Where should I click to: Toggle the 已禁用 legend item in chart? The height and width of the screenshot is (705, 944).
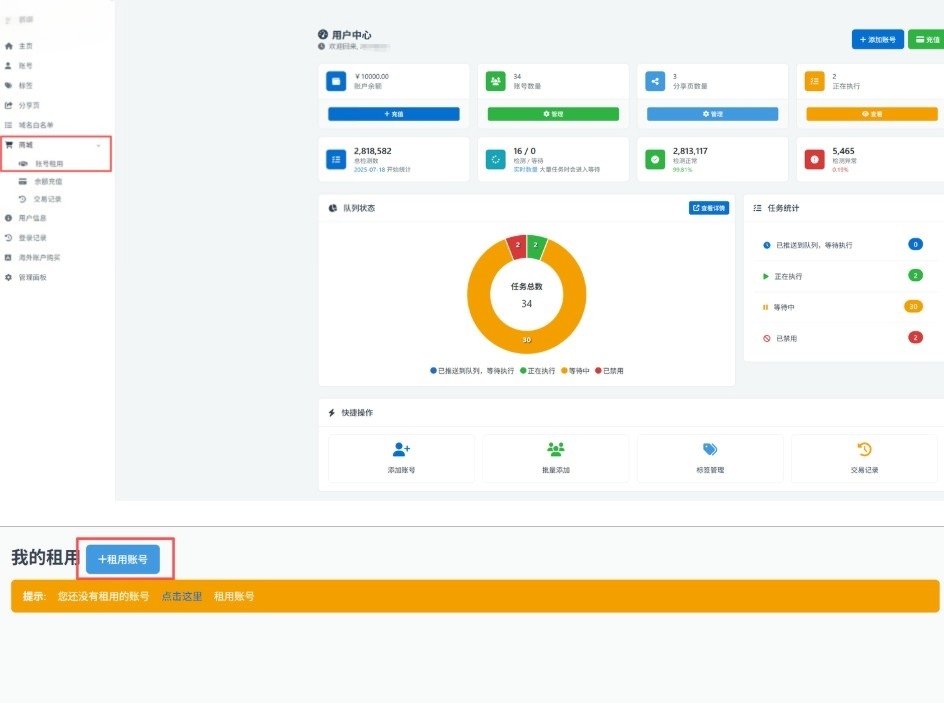(x=609, y=371)
